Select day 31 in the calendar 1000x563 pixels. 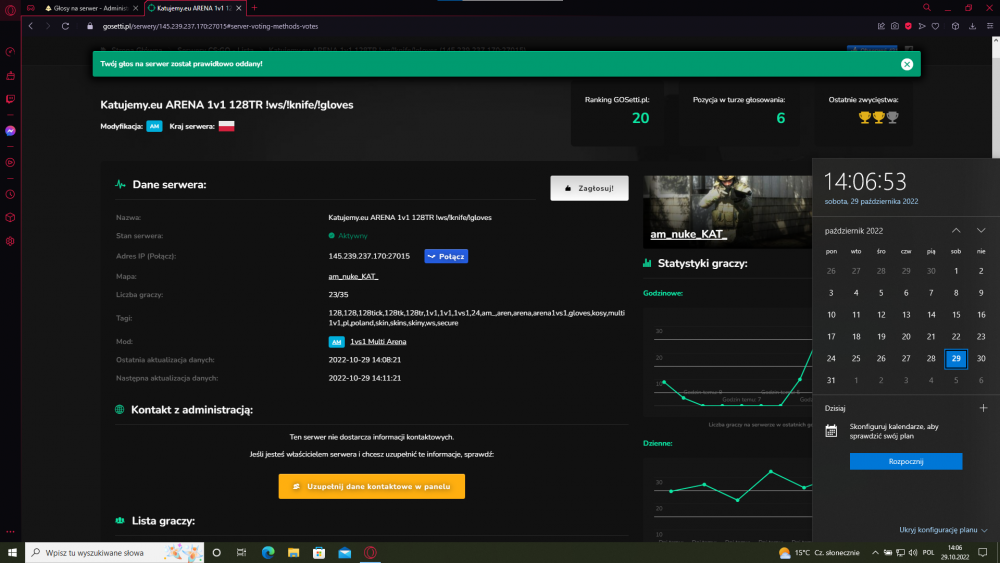831,381
